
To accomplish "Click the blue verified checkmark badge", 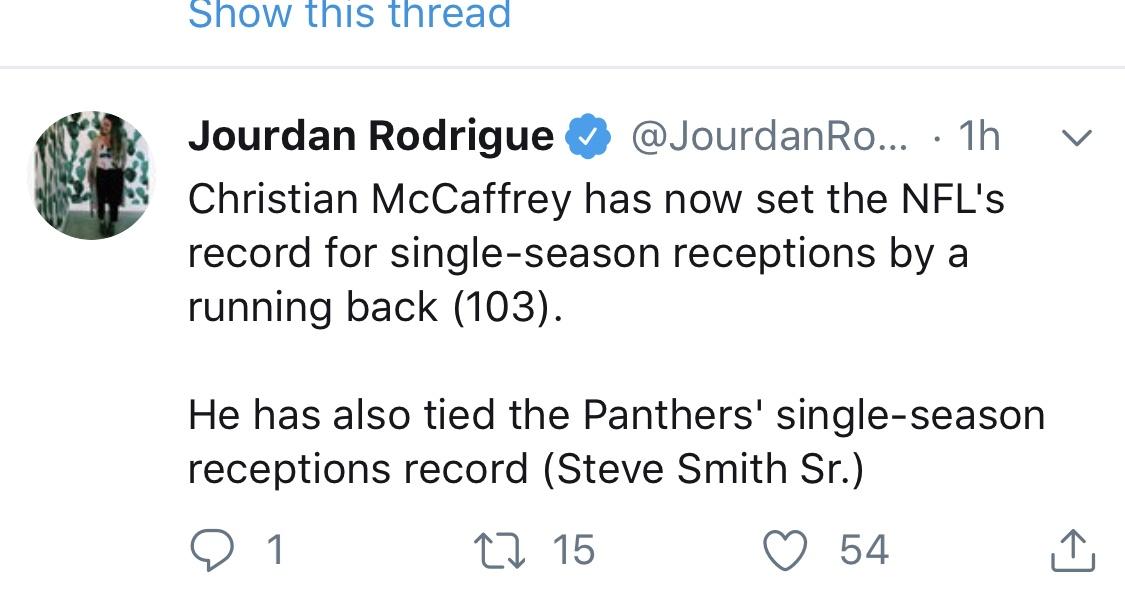I will 588,136.
